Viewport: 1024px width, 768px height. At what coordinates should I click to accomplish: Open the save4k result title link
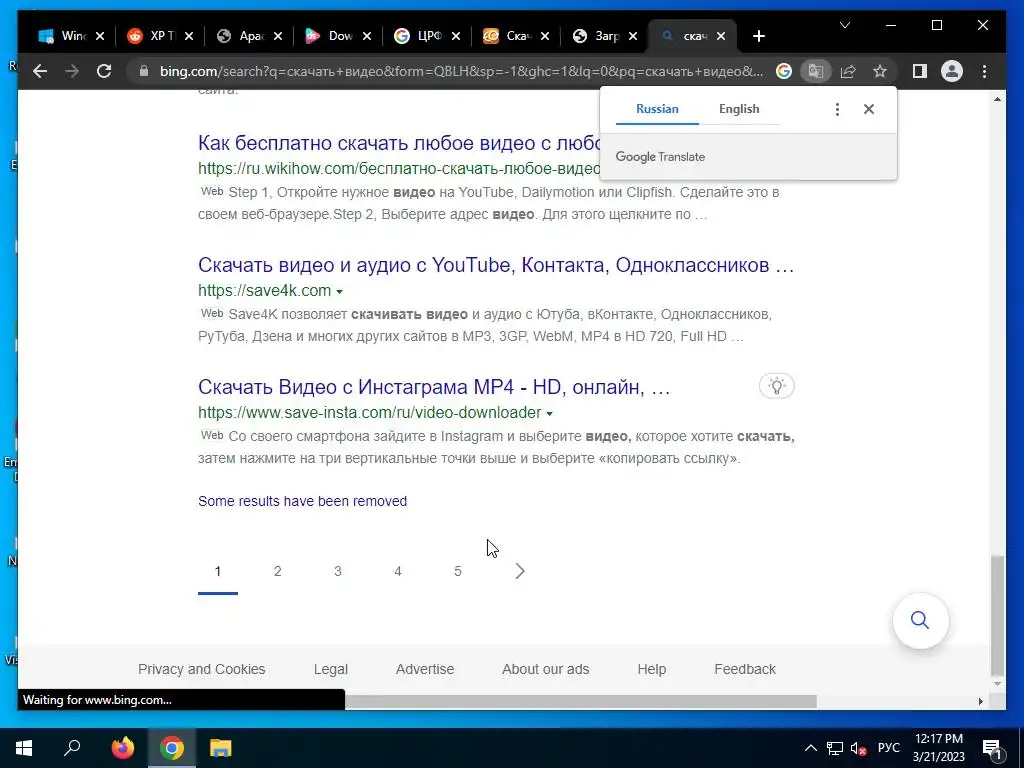[x=496, y=264]
